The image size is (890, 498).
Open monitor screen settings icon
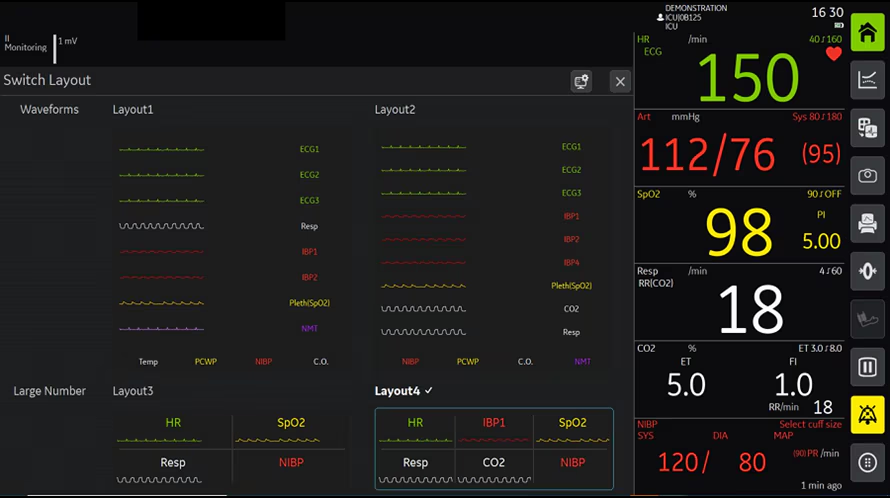point(581,81)
